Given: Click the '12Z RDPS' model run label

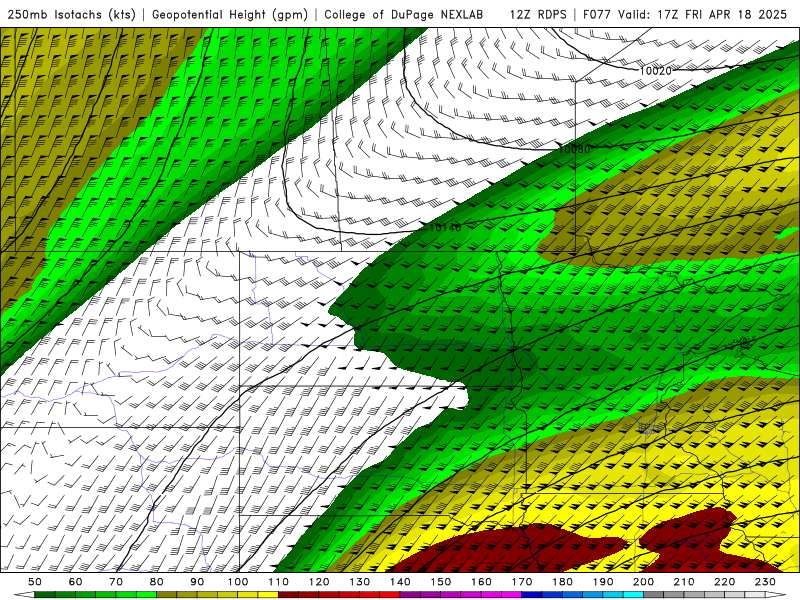Looking at the screenshot, I should tap(538, 14).
